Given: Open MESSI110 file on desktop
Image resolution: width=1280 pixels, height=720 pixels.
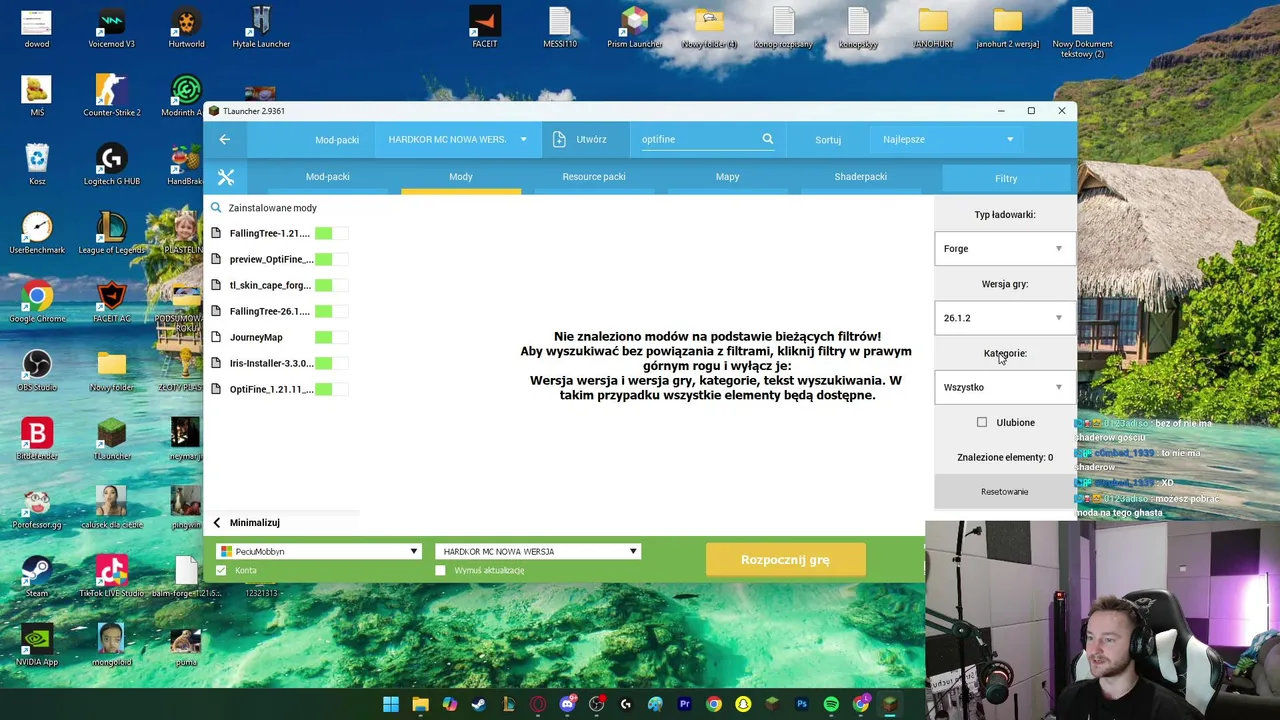Looking at the screenshot, I should pos(560,28).
